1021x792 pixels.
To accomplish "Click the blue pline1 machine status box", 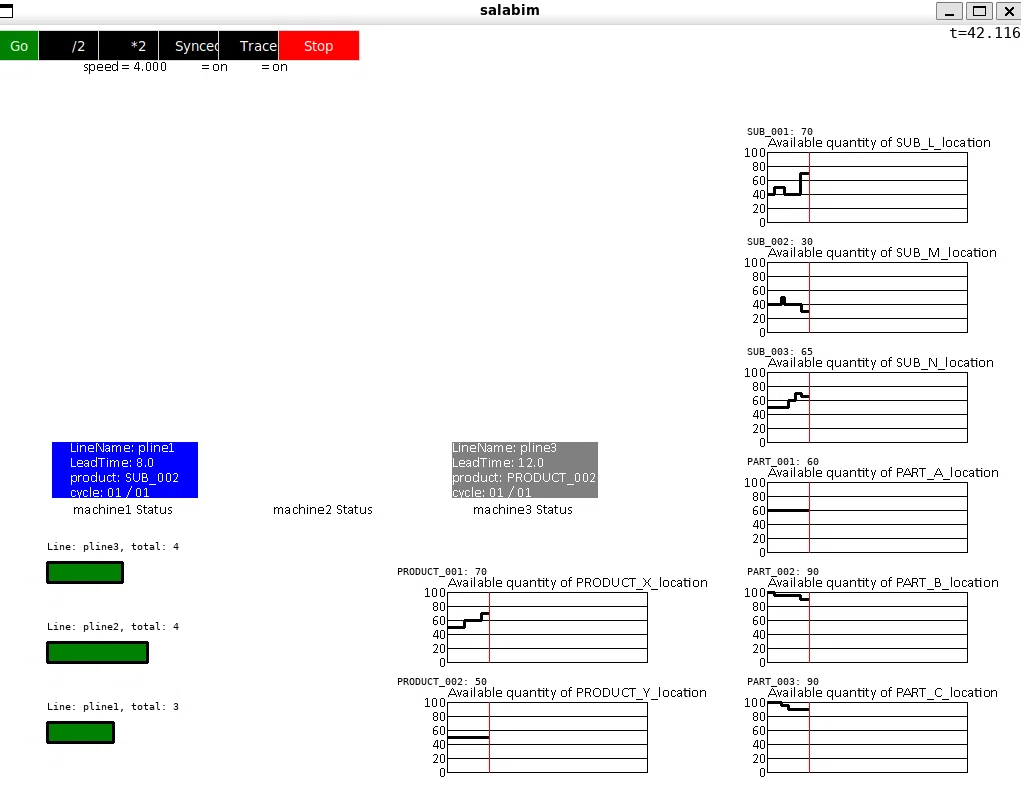I will pos(125,470).
